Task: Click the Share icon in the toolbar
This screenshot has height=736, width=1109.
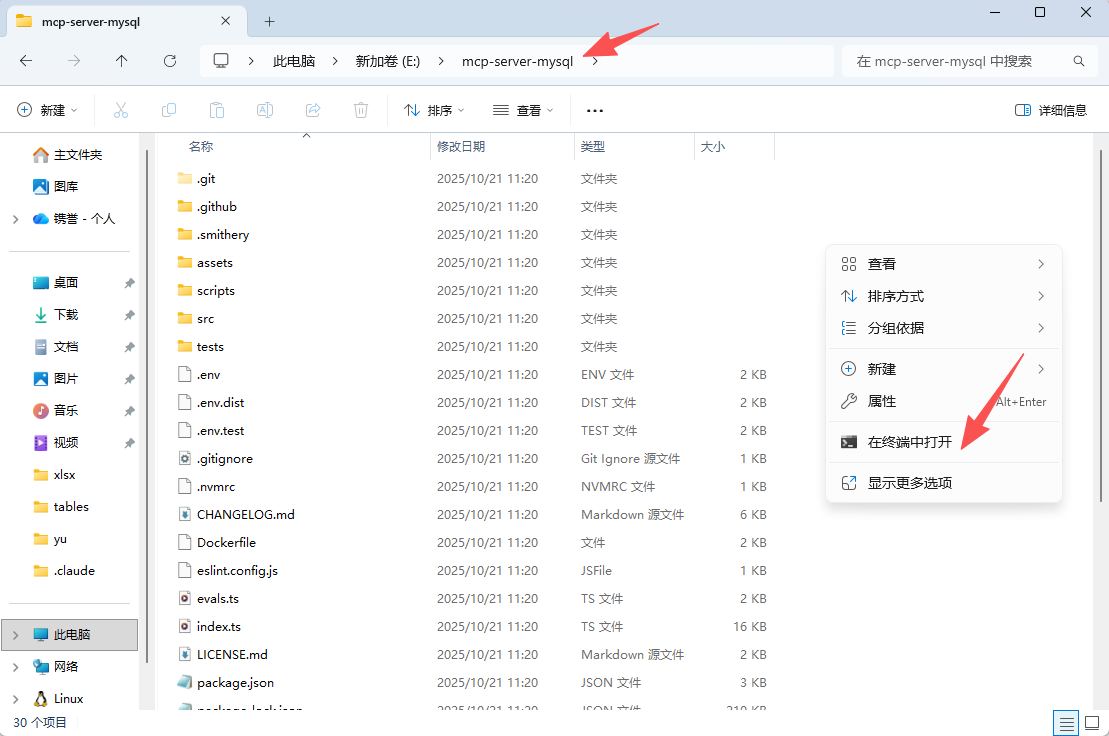Action: (312, 110)
